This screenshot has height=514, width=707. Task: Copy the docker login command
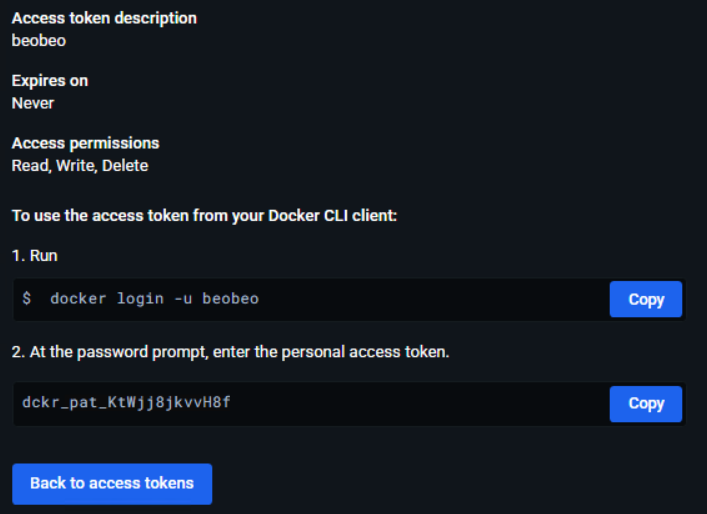[645, 299]
